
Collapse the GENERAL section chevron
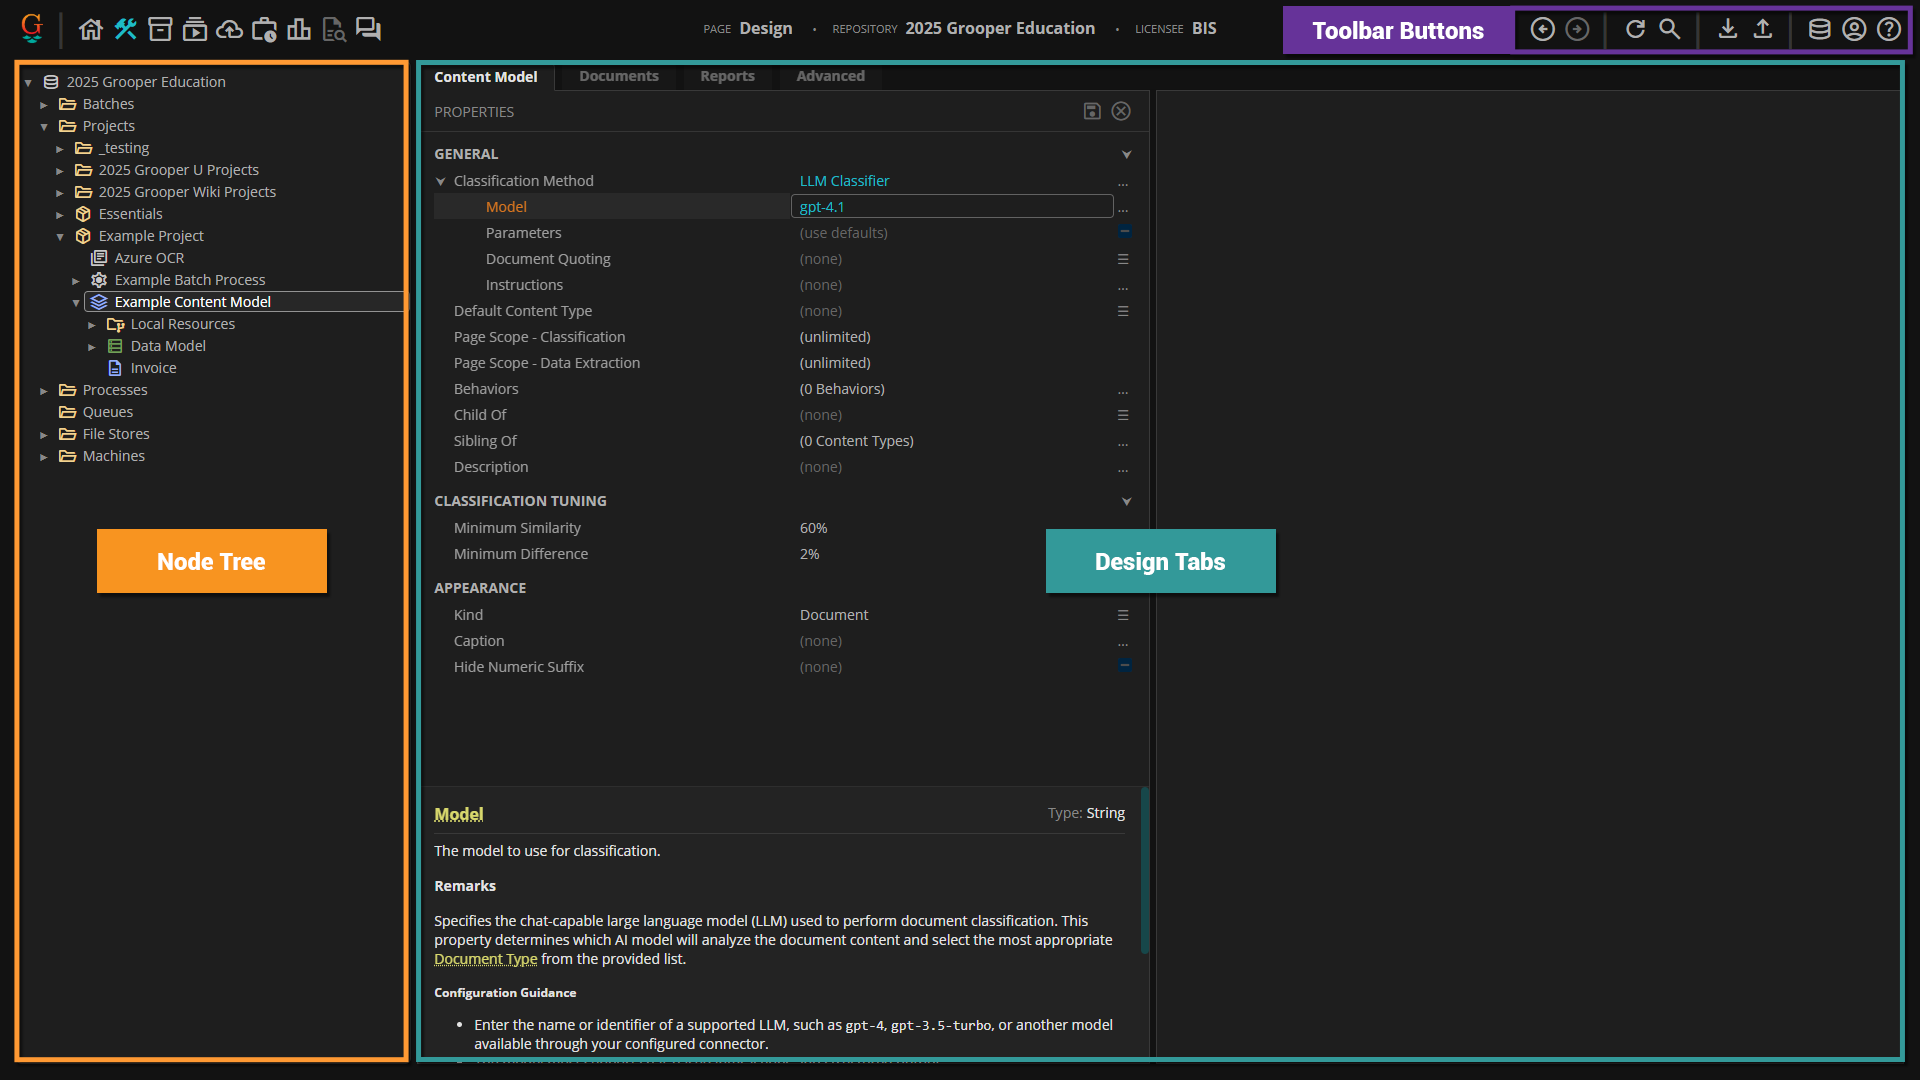pos(1126,154)
